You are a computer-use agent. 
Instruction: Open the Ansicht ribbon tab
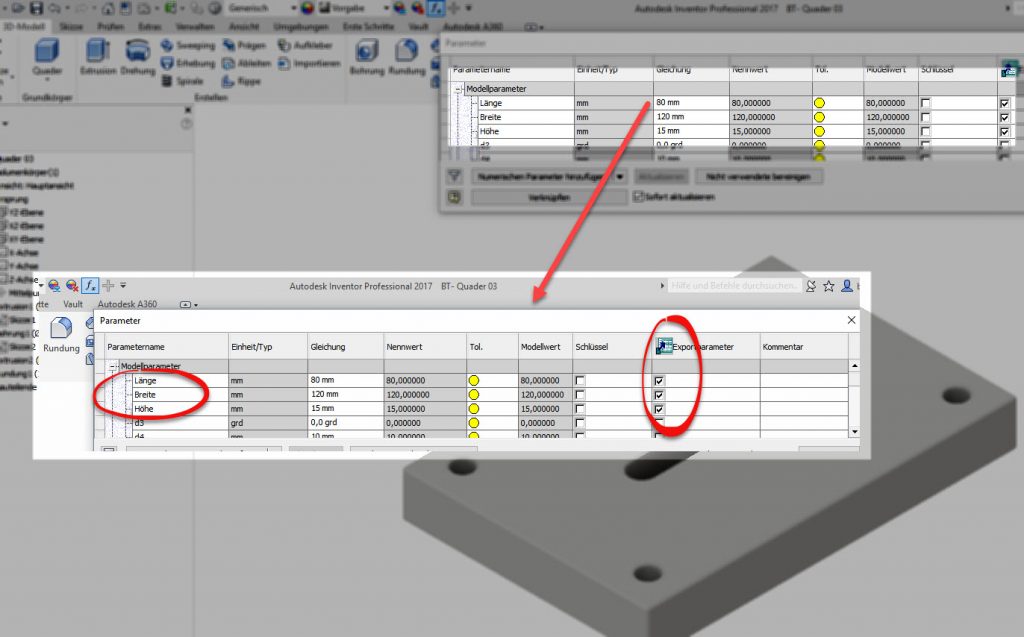click(x=244, y=26)
